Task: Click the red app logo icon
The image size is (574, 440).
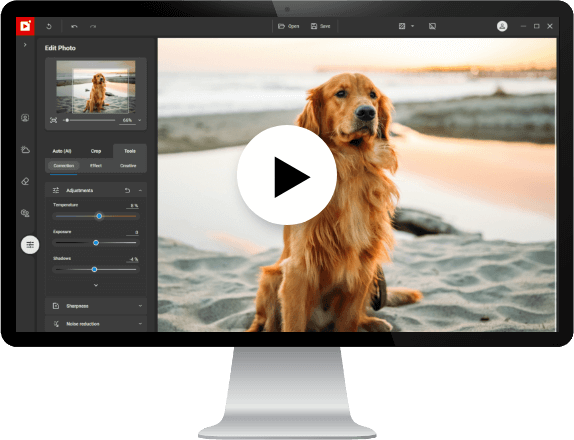Action: (25, 26)
